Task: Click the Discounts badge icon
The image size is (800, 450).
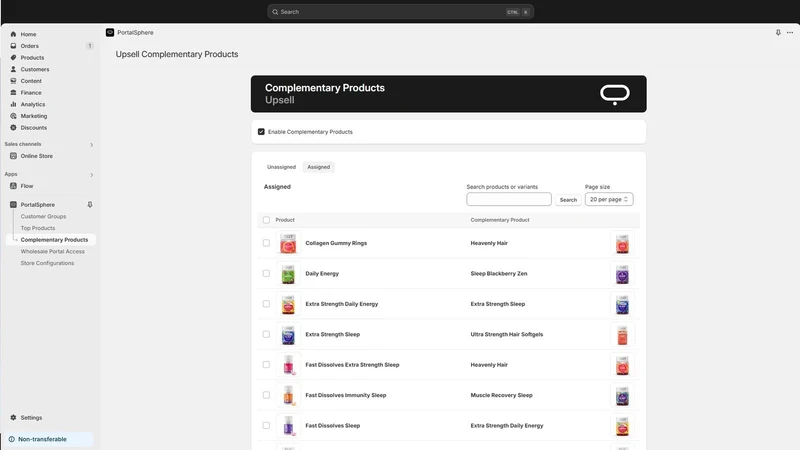Action: [x=13, y=128]
